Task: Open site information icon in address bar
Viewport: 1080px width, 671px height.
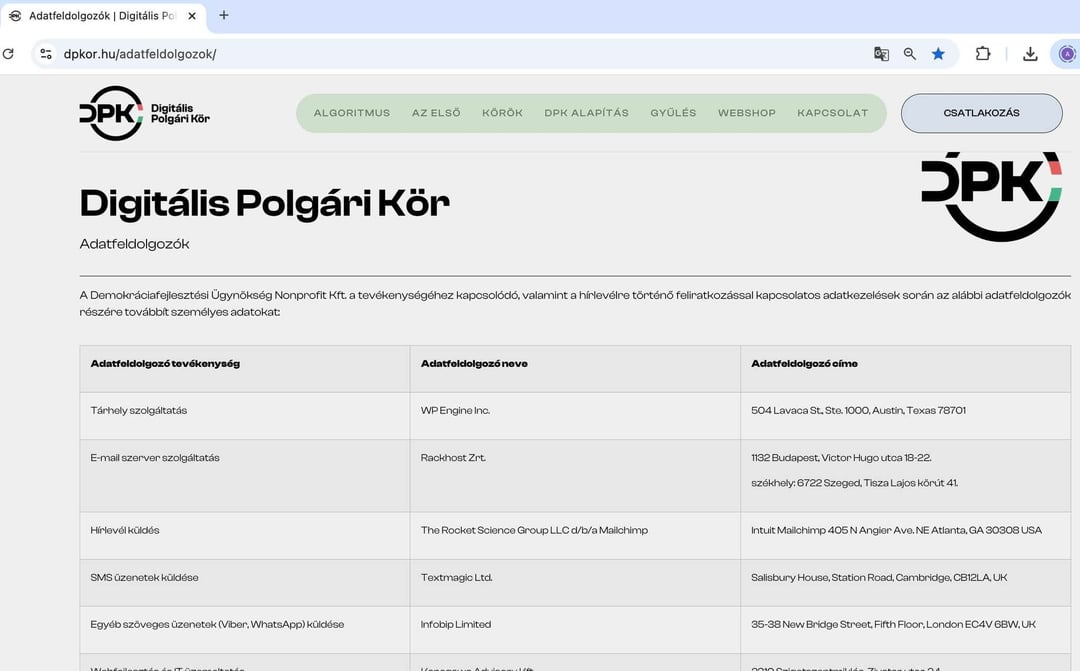Action: 46,54
